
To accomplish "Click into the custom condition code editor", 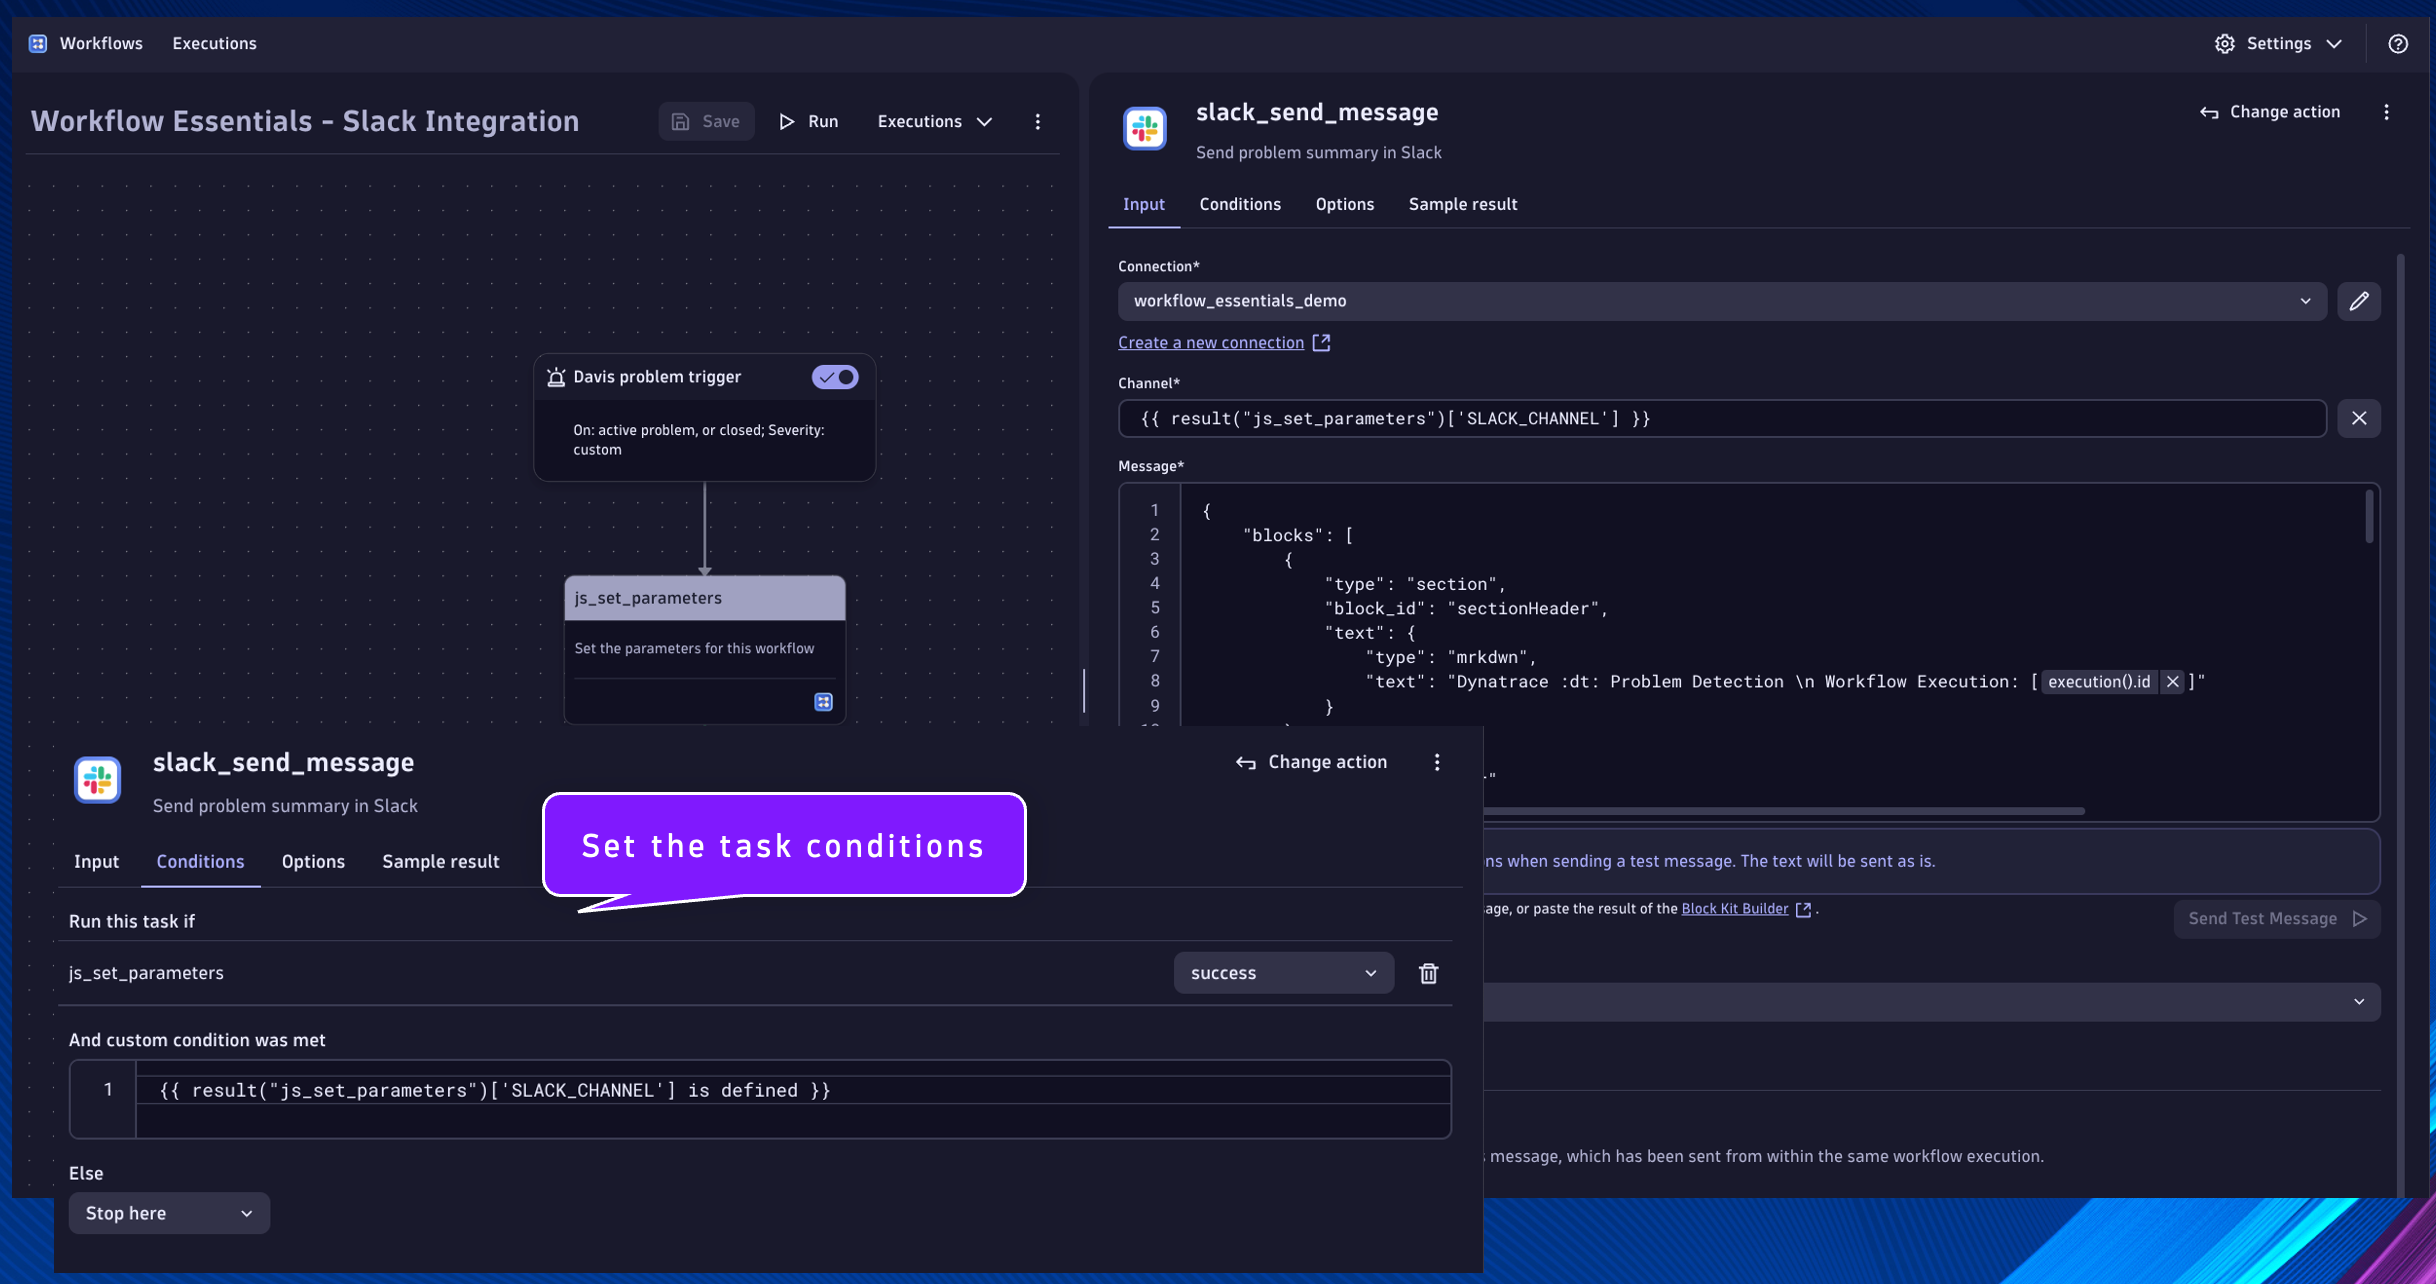I will click(x=760, y=1100).
